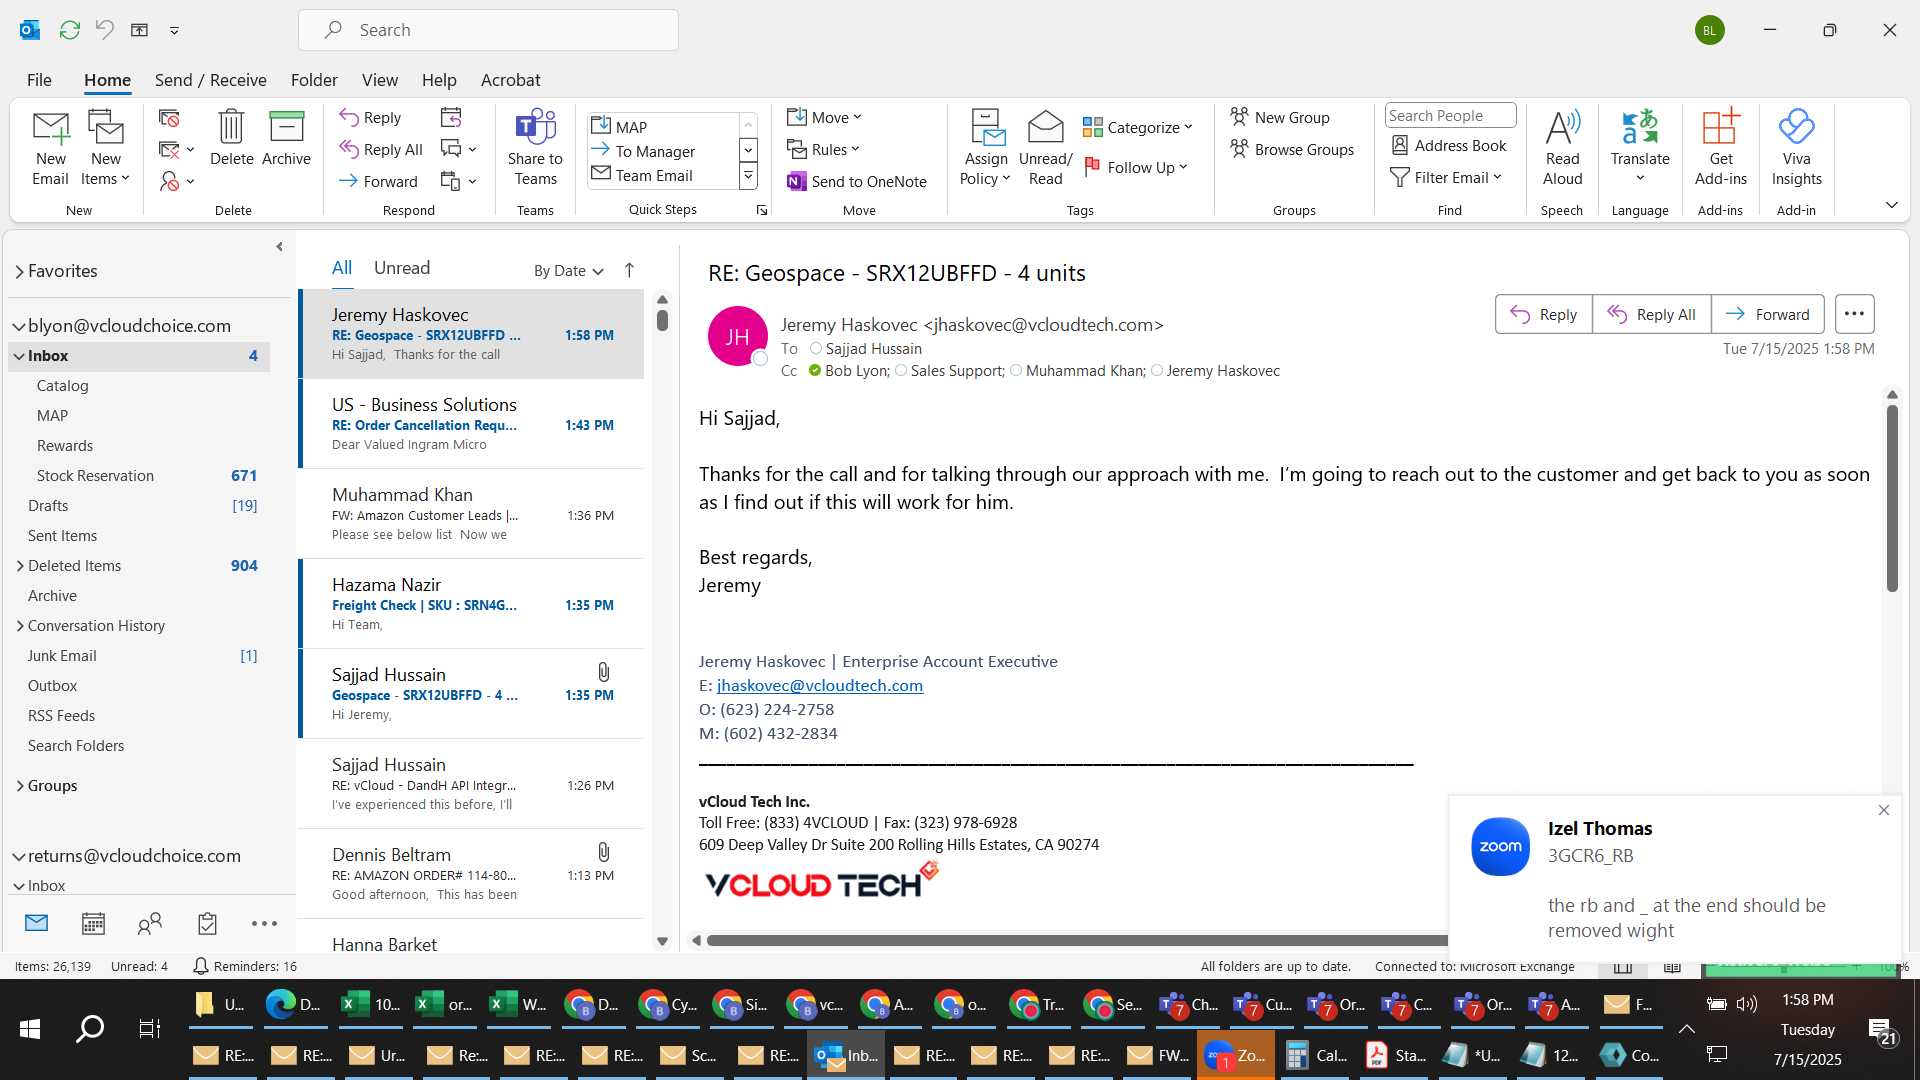
Task: Open Windows Task View
Action: pos(149,1028)
